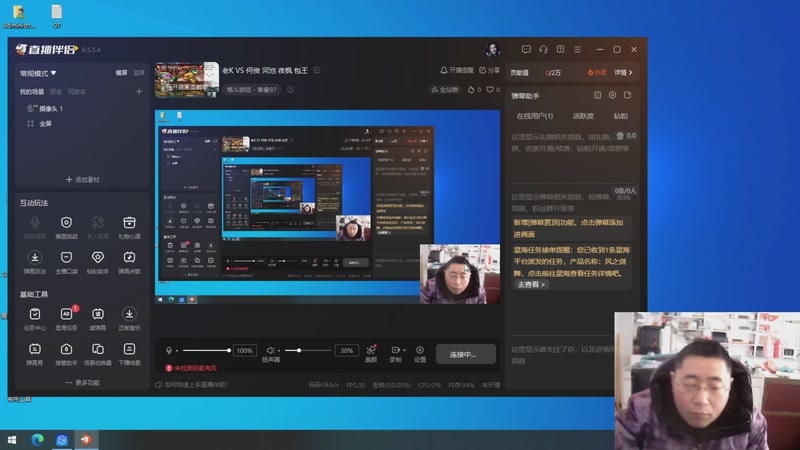
Task: Switch to 横屏 landscape mode
Action: [121, 73]
